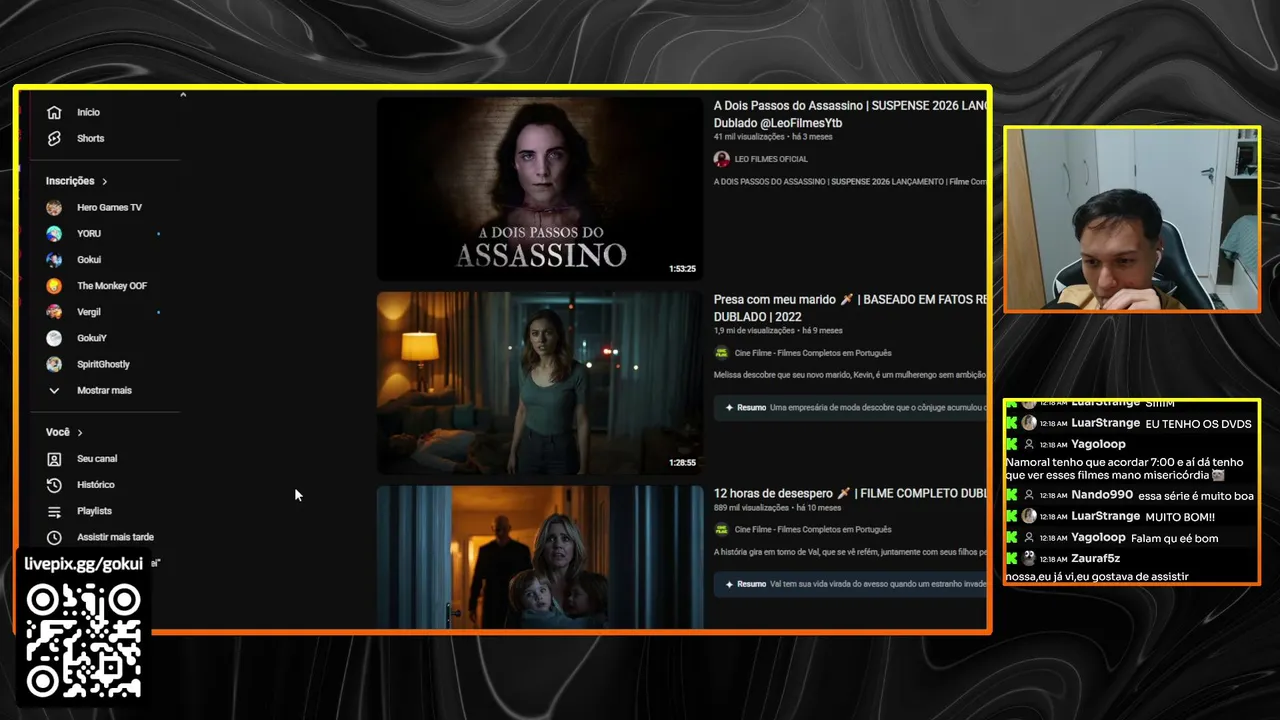Viewport: 1280px width, 720px height.
Task: Click the 1:53:25 duration badge
Action: coord(682,269)
